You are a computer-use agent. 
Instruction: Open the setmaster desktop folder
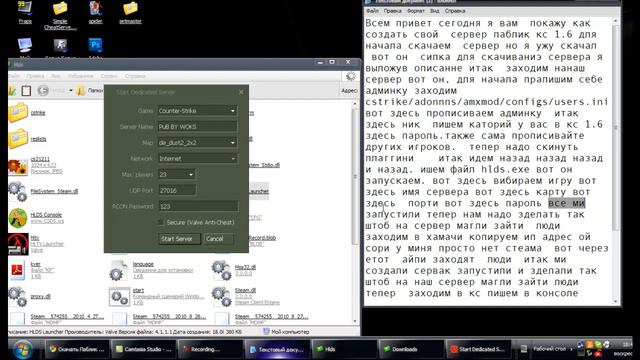(130, 12)
